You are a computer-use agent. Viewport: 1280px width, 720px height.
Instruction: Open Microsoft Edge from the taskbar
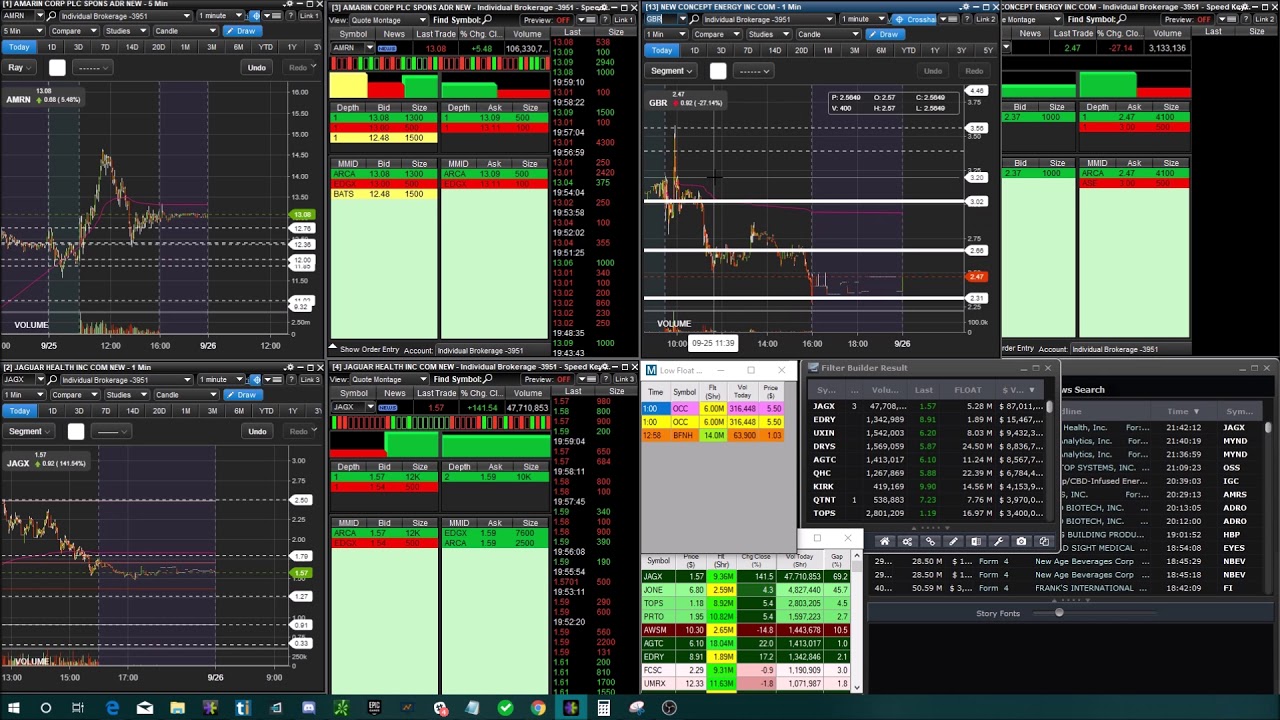coord(112,708)
